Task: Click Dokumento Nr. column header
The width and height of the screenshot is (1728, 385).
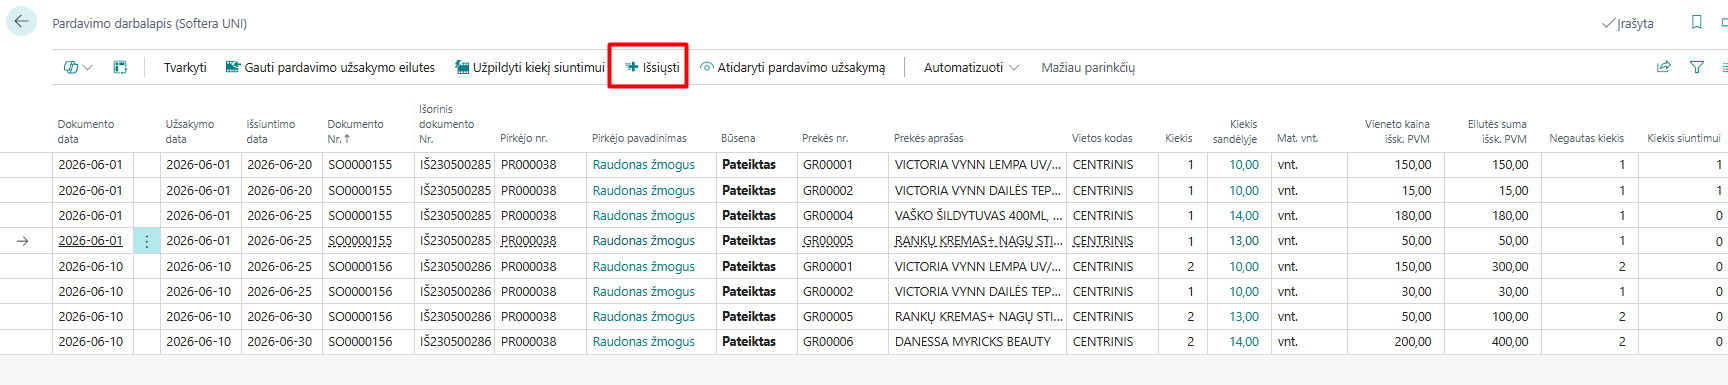Action: (355, 131)
